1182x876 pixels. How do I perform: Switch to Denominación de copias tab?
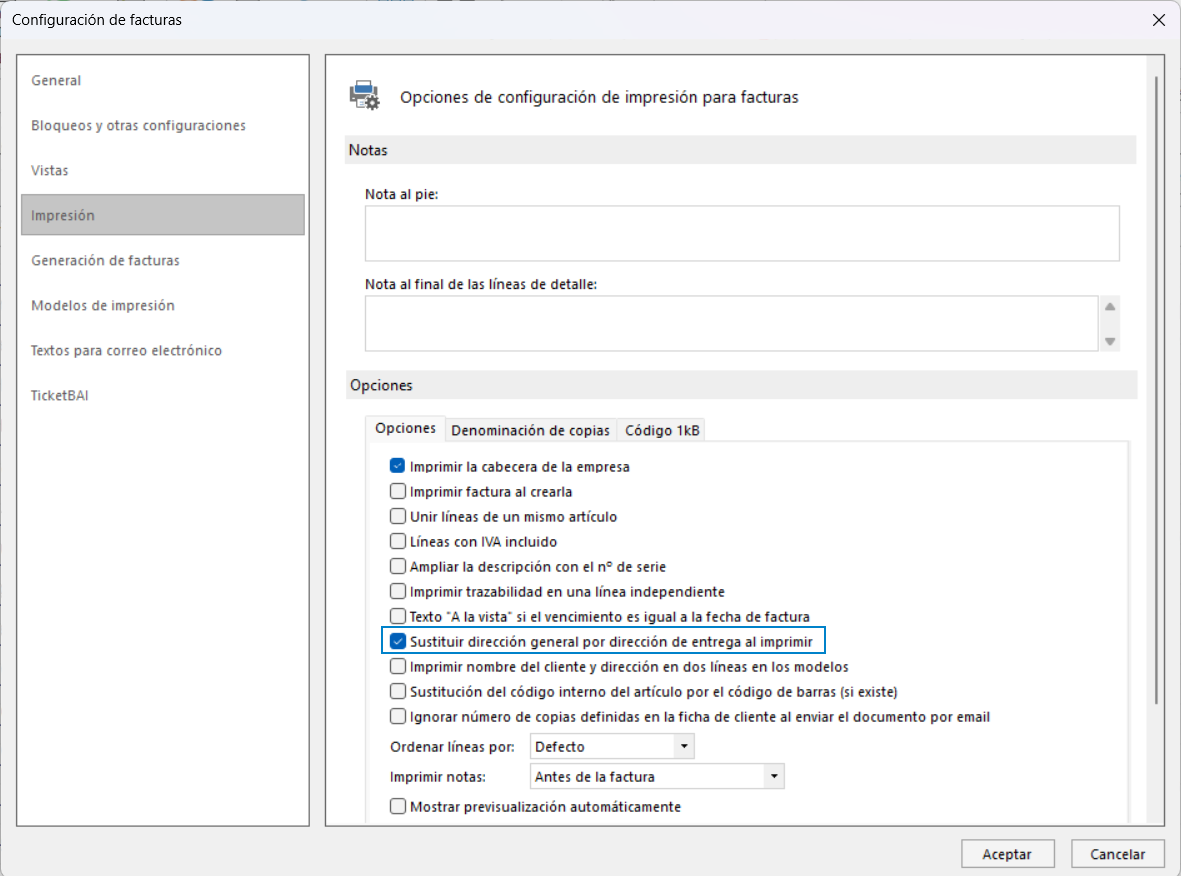coord(530,430)
